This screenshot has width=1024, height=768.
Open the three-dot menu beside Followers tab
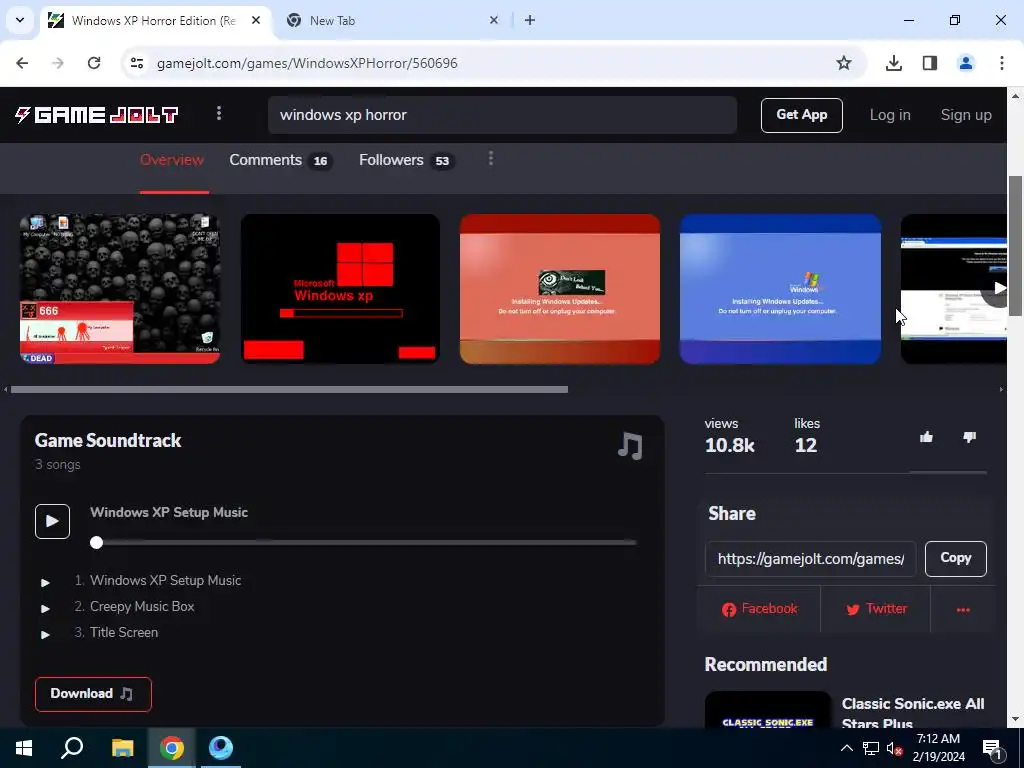[490, 159]
